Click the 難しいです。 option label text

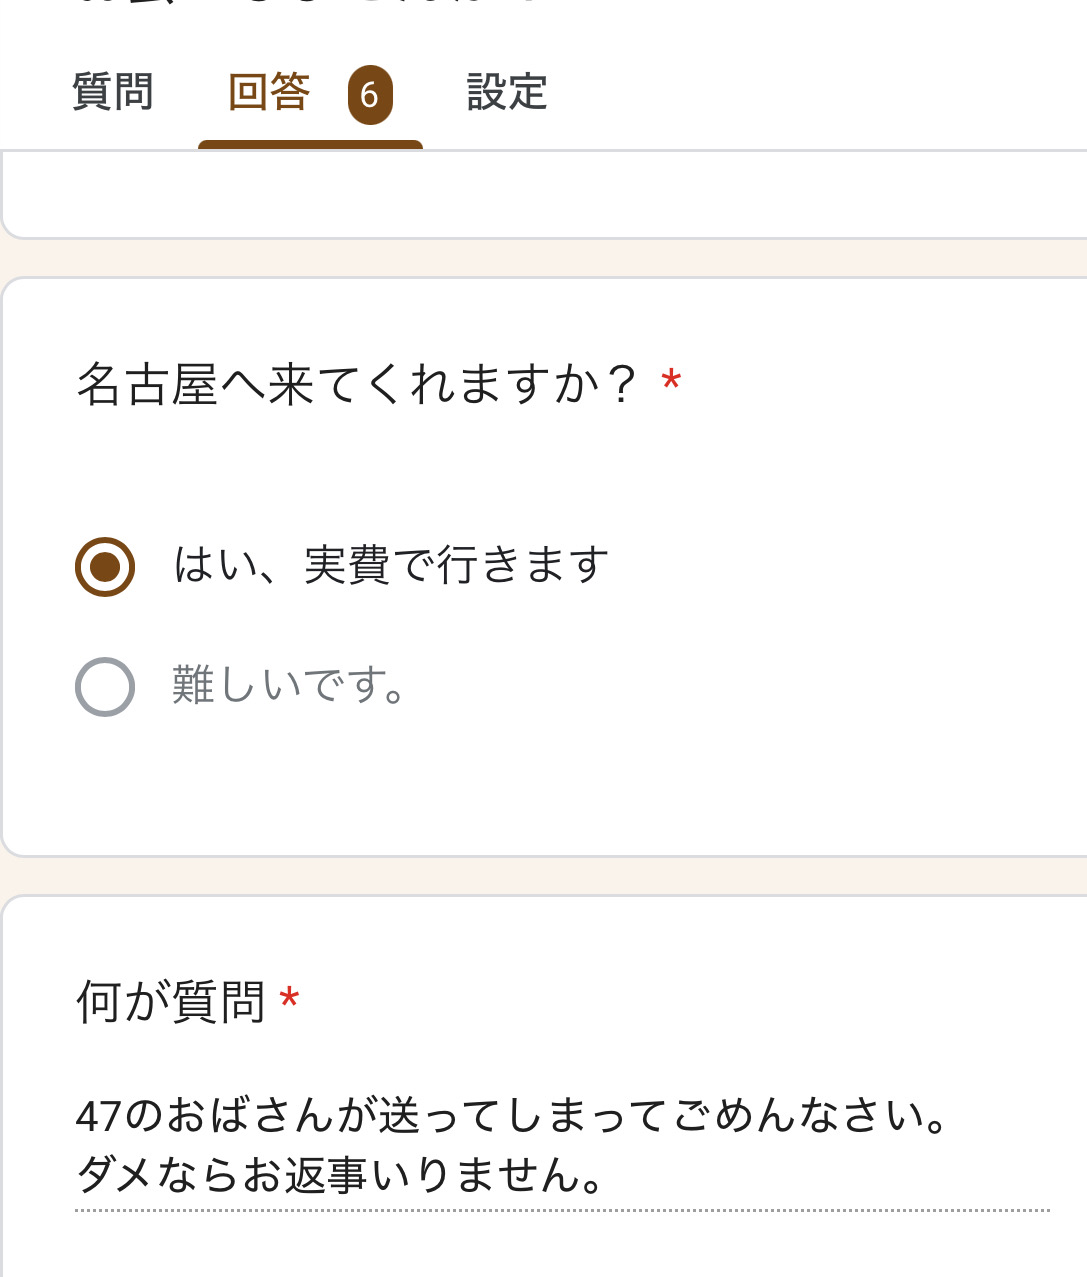pyautogui.click(x=288, y=686)
